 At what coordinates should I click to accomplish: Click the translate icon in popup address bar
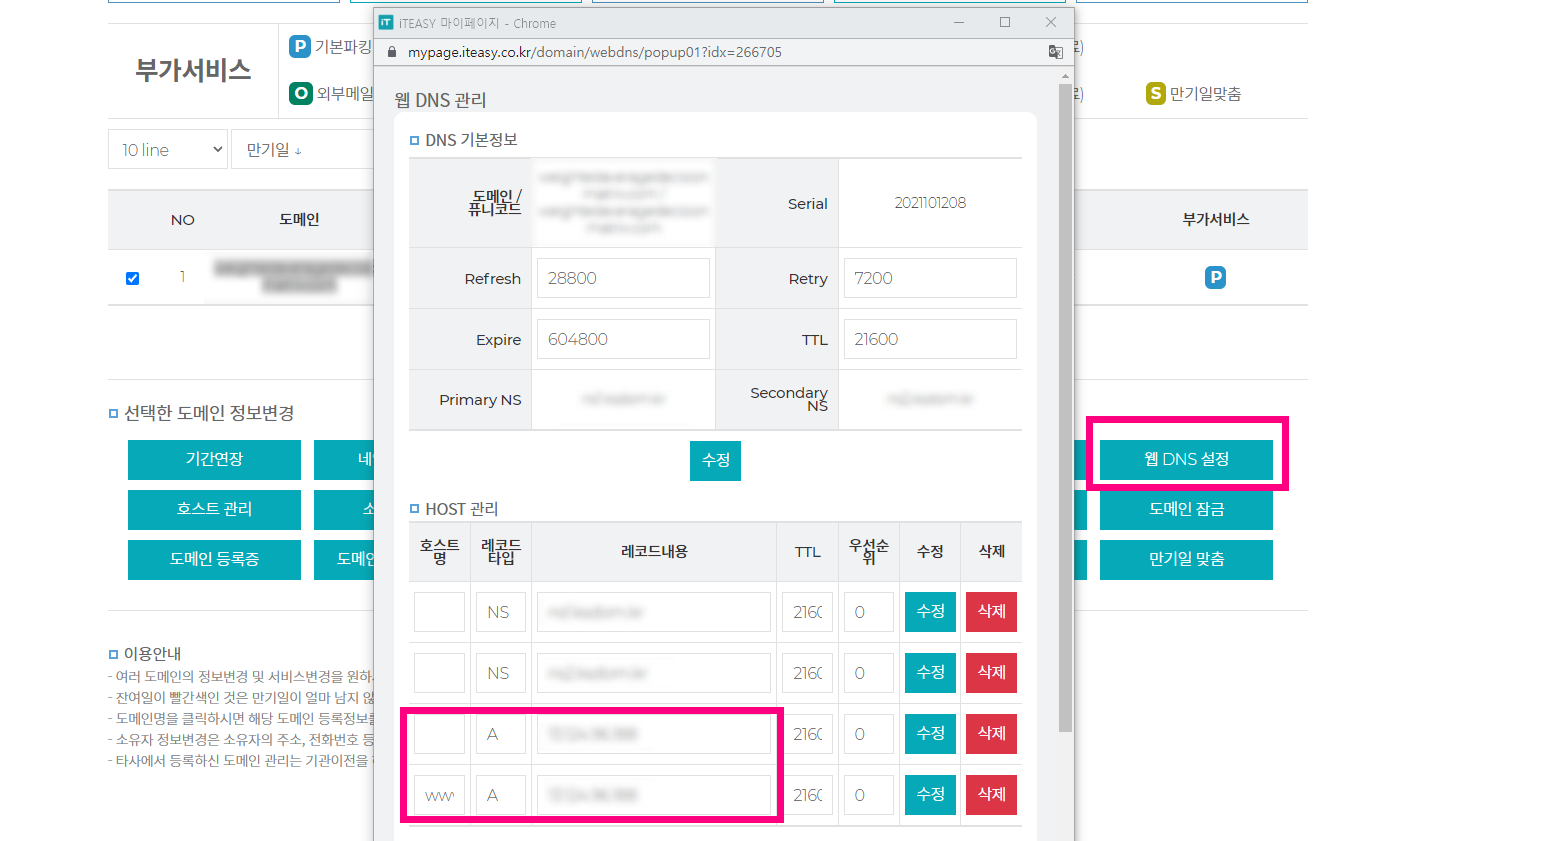point(1055,52)
